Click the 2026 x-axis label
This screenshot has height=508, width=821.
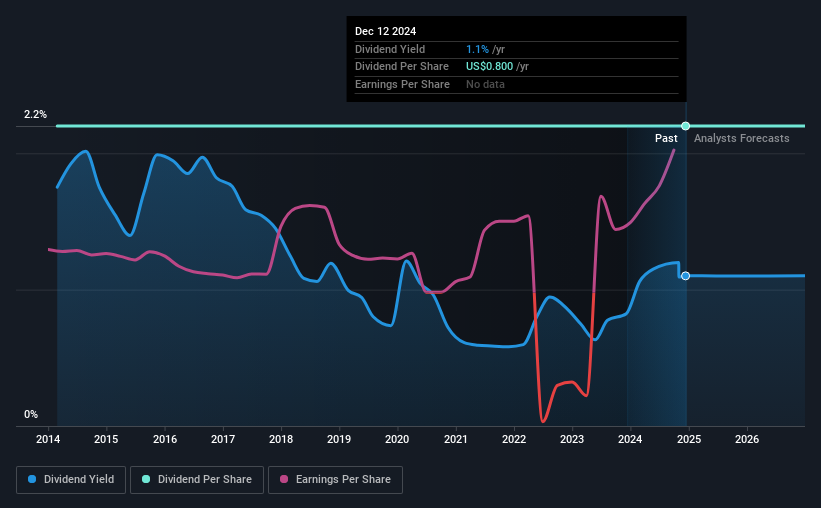[747, 439]
